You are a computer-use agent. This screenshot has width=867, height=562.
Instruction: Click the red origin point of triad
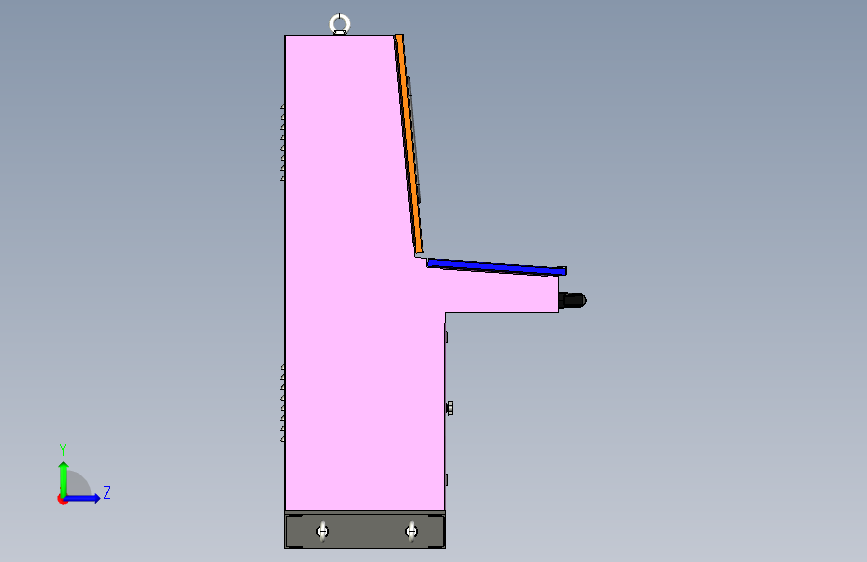point(61,499)
